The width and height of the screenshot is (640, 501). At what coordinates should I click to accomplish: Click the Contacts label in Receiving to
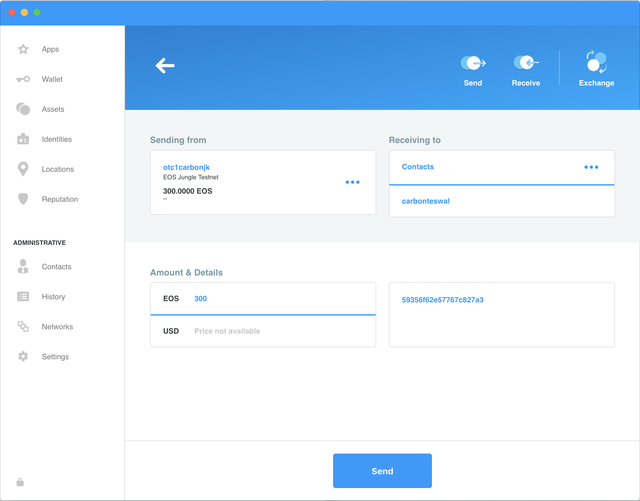[418, 167]
